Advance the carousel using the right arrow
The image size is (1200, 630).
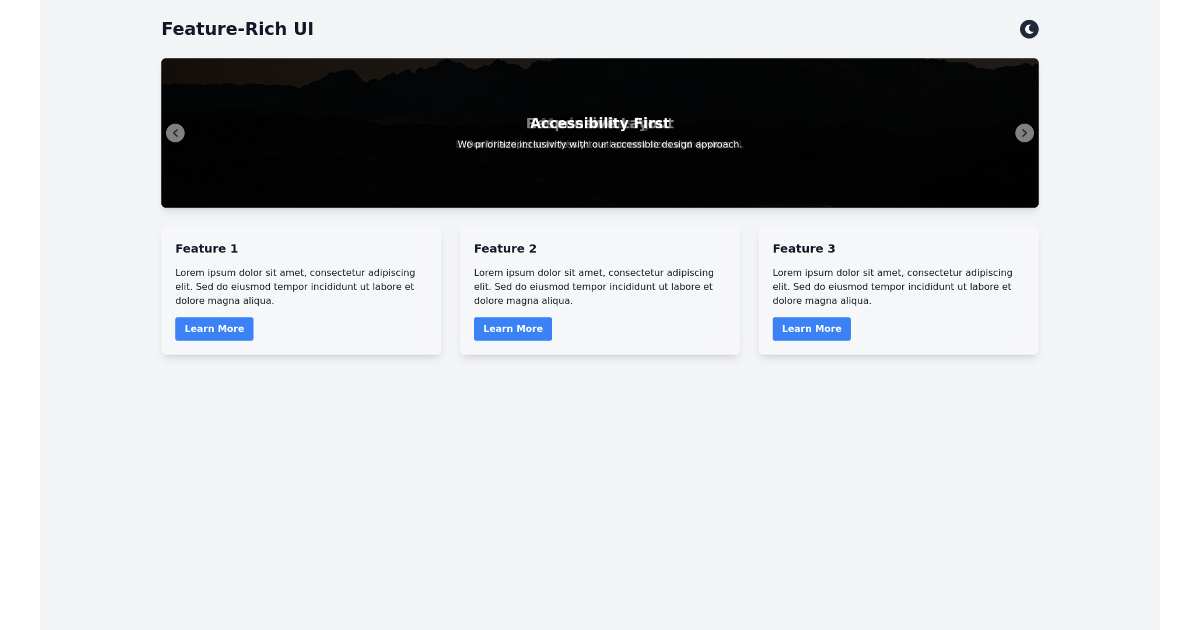click(x=1024, y=132)
